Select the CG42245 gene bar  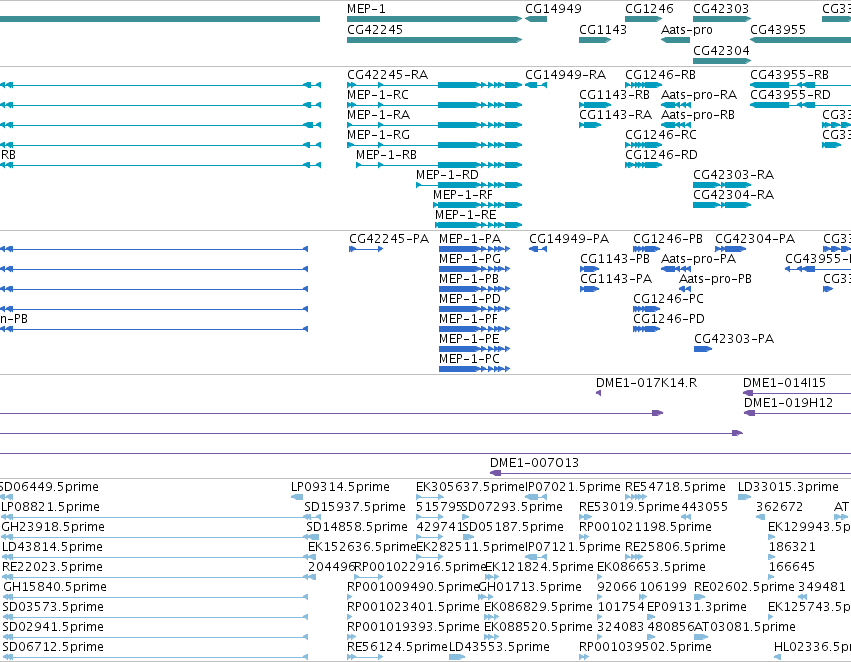pyautogui.click(x=434, y=40)
